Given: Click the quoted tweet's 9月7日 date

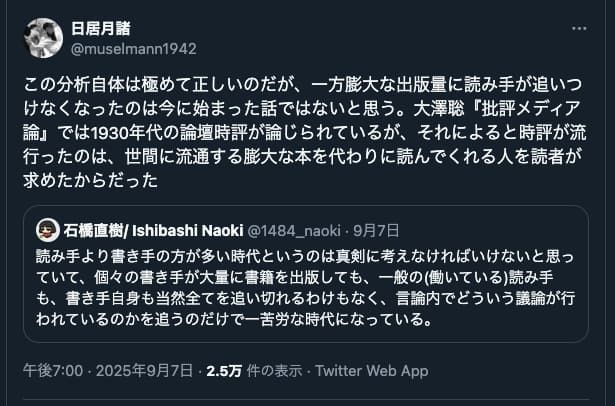Looking at the screenshot, I should point(378,230).
